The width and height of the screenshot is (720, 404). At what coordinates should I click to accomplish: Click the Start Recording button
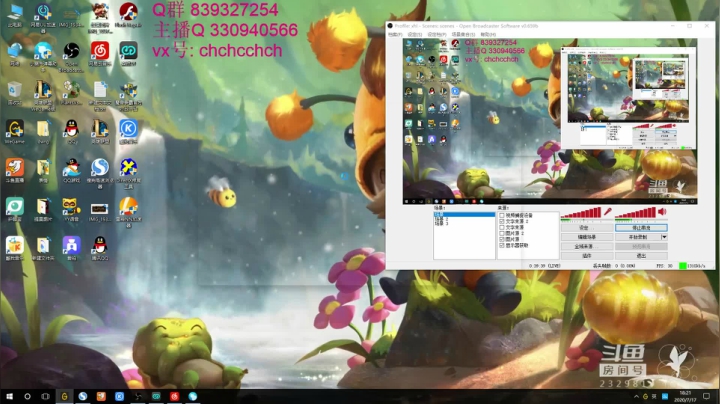[638, 237]
